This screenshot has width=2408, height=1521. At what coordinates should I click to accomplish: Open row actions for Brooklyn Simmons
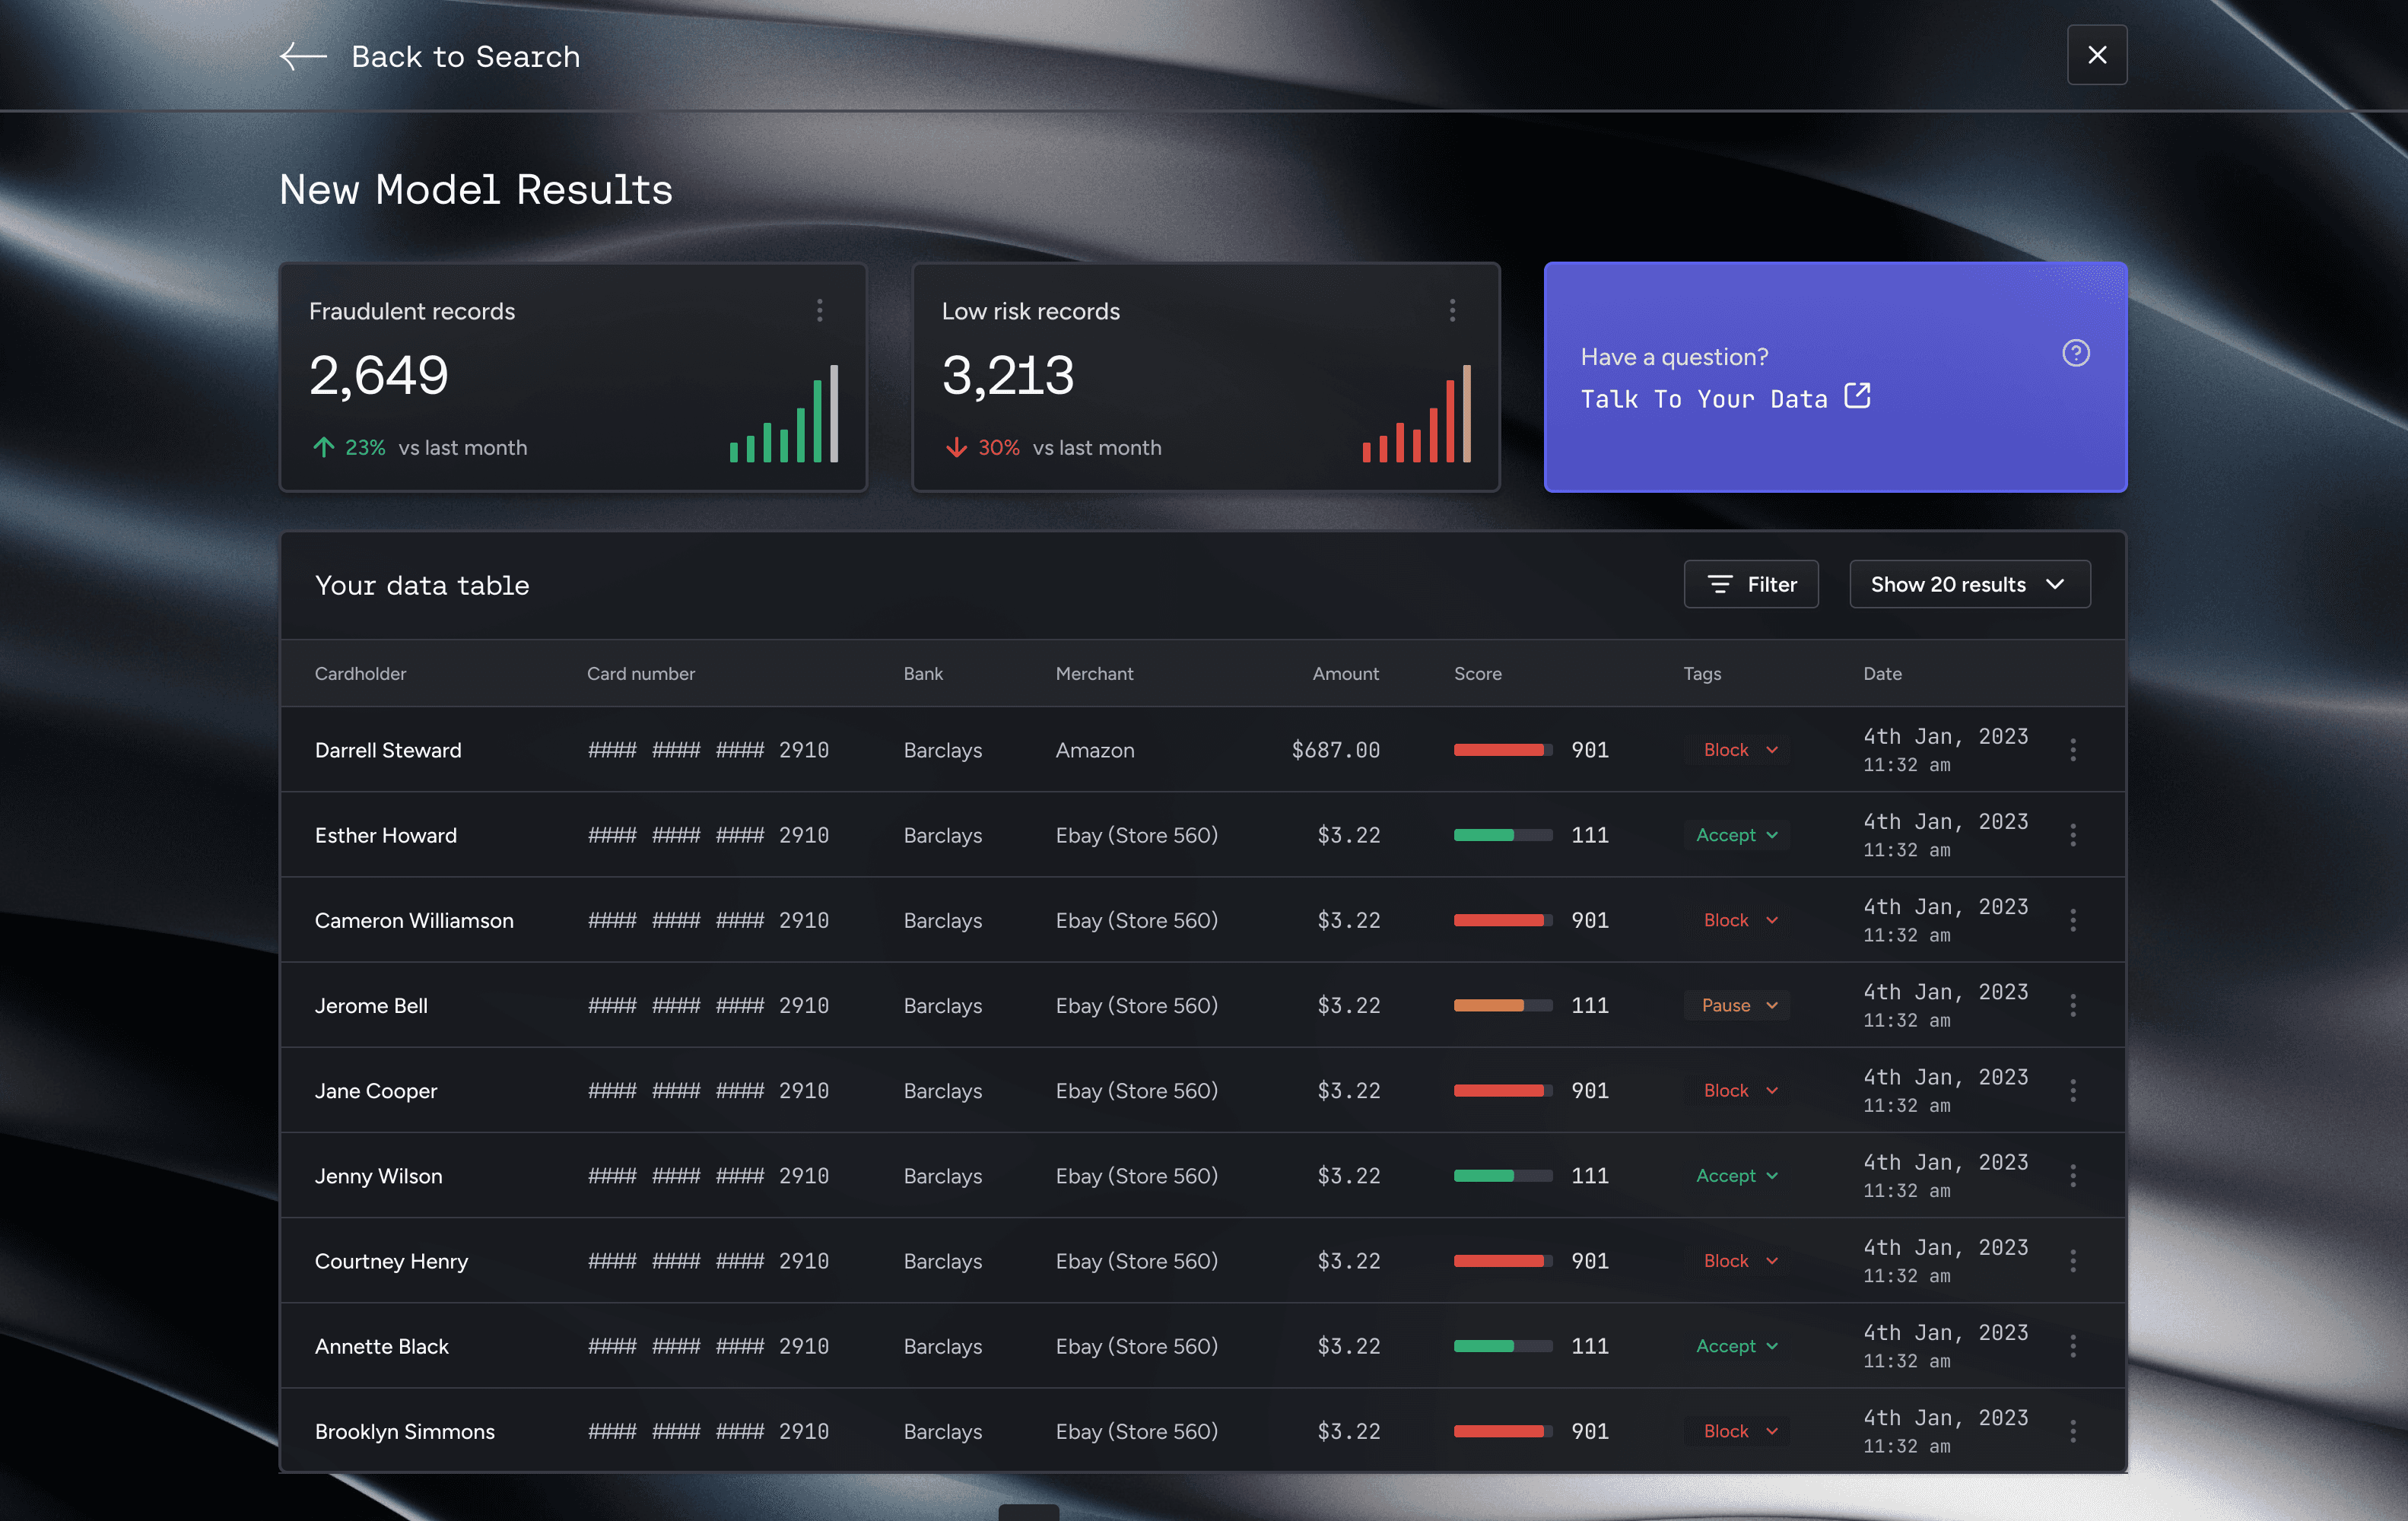coord(2072,1431)
